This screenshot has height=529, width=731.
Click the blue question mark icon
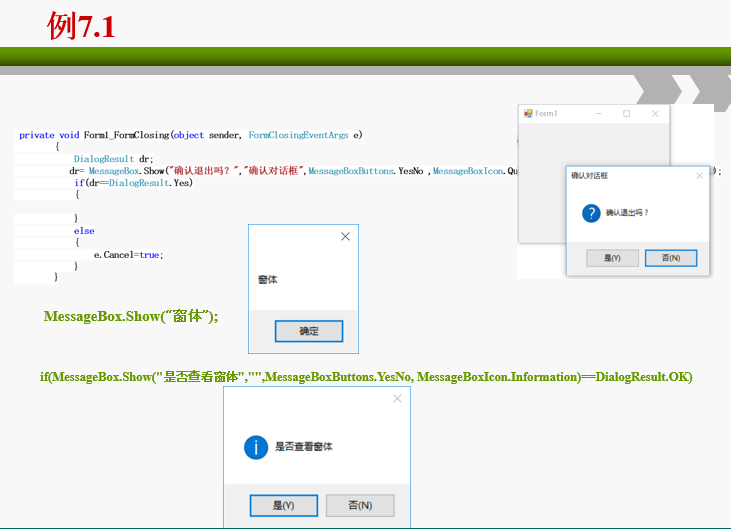coord(591,213)
